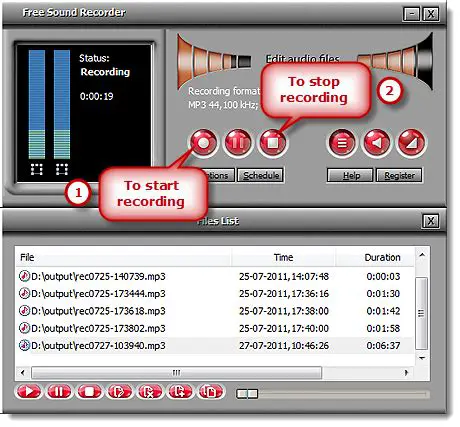Click the horizontal scrollbar thumb in files list
Screen dimensions: 460x427
coord(176,372)
